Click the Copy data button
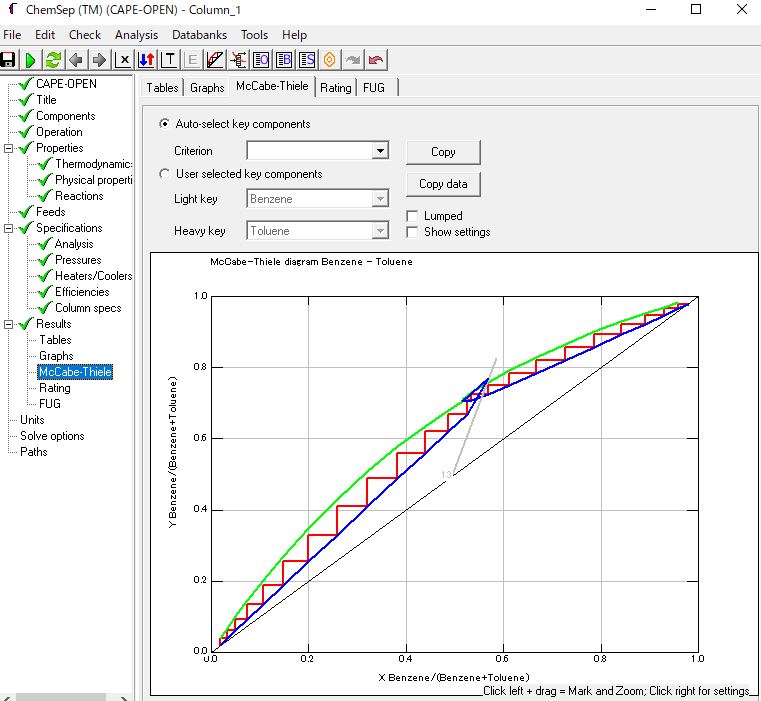Image resolution: width=761 pixels, height=701 pixels. 443,184
